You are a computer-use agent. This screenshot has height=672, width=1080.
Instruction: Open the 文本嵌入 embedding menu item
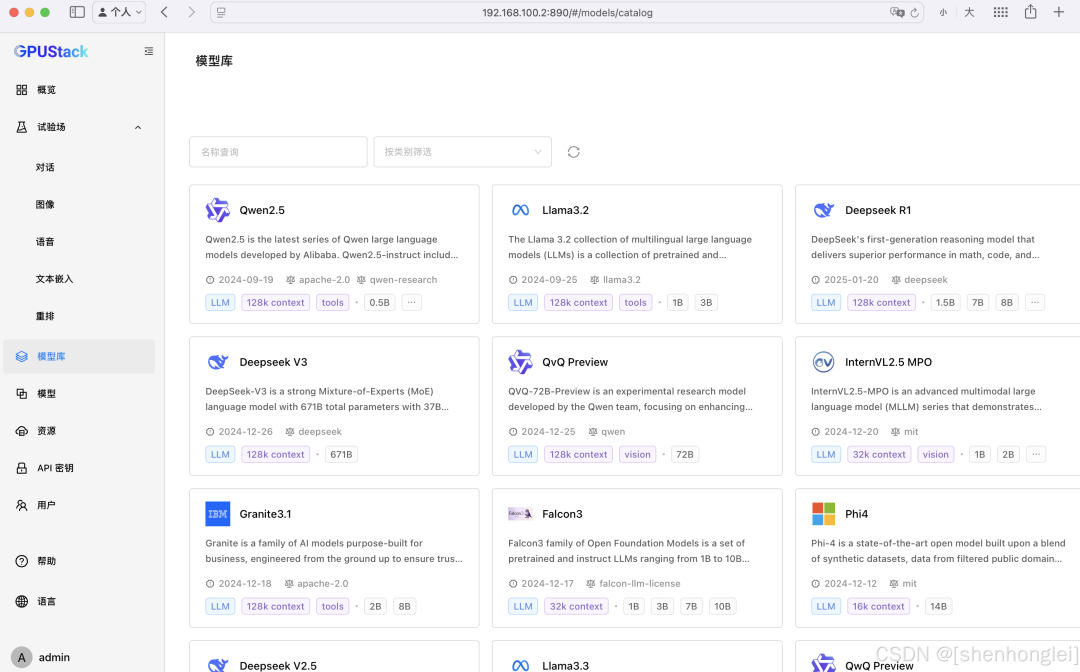(54, 279)
